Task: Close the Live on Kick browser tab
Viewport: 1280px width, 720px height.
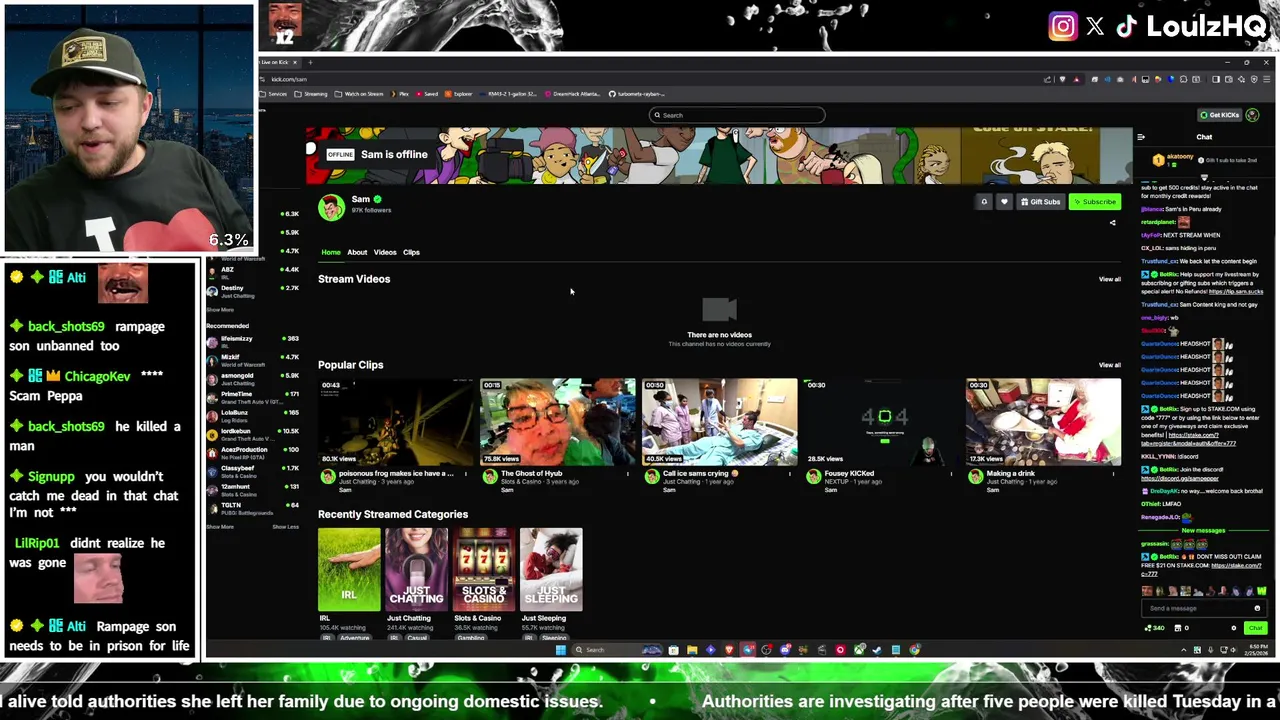Action: coord(295,62)
